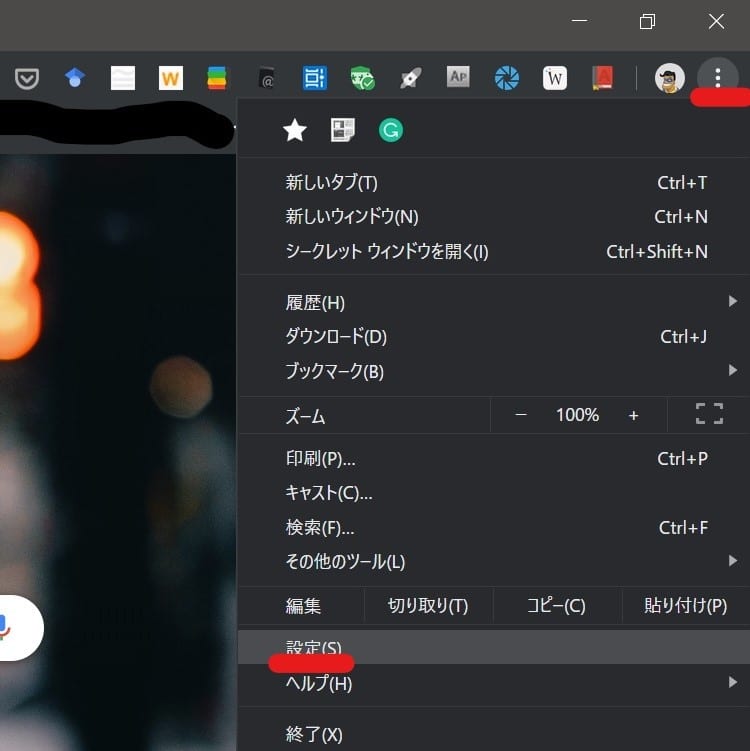Screen dimensions: 750x751
Task: Minimize the Chrome window
Action: click(580, 21)
